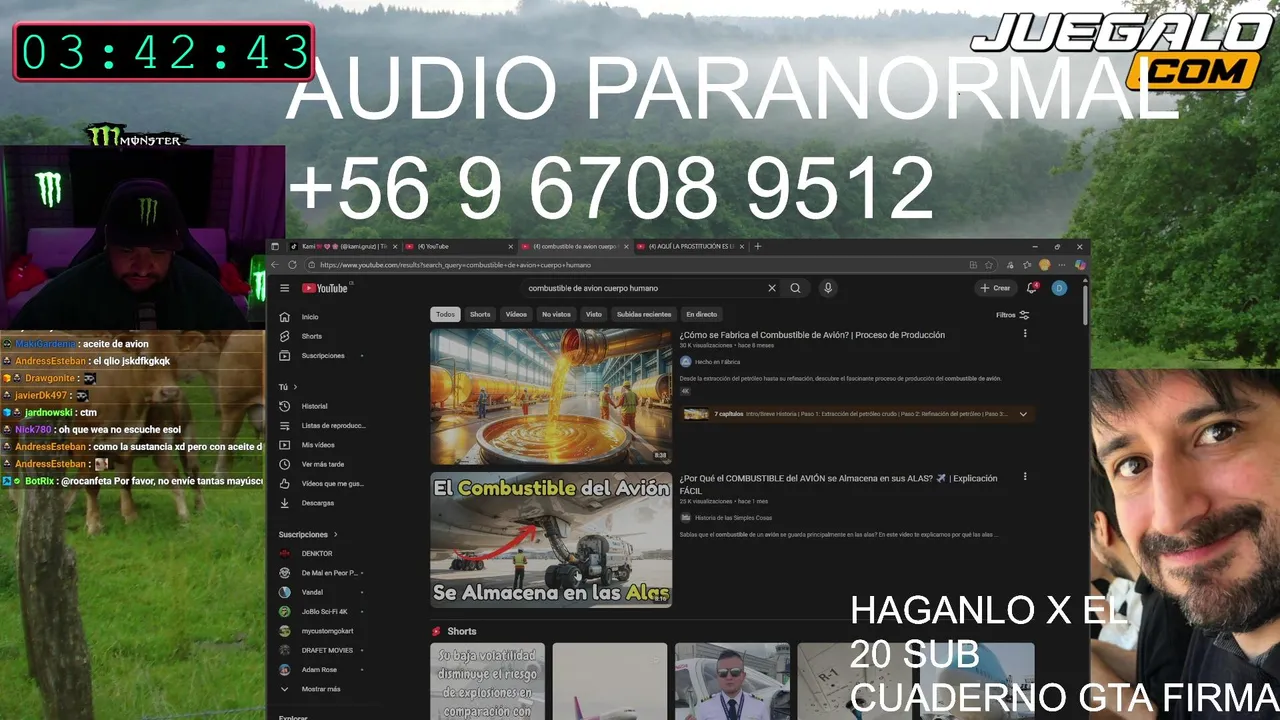Open Short about baja volatilidad
The width and height of the screenshot is (1280, 720).
coord(487,681)
